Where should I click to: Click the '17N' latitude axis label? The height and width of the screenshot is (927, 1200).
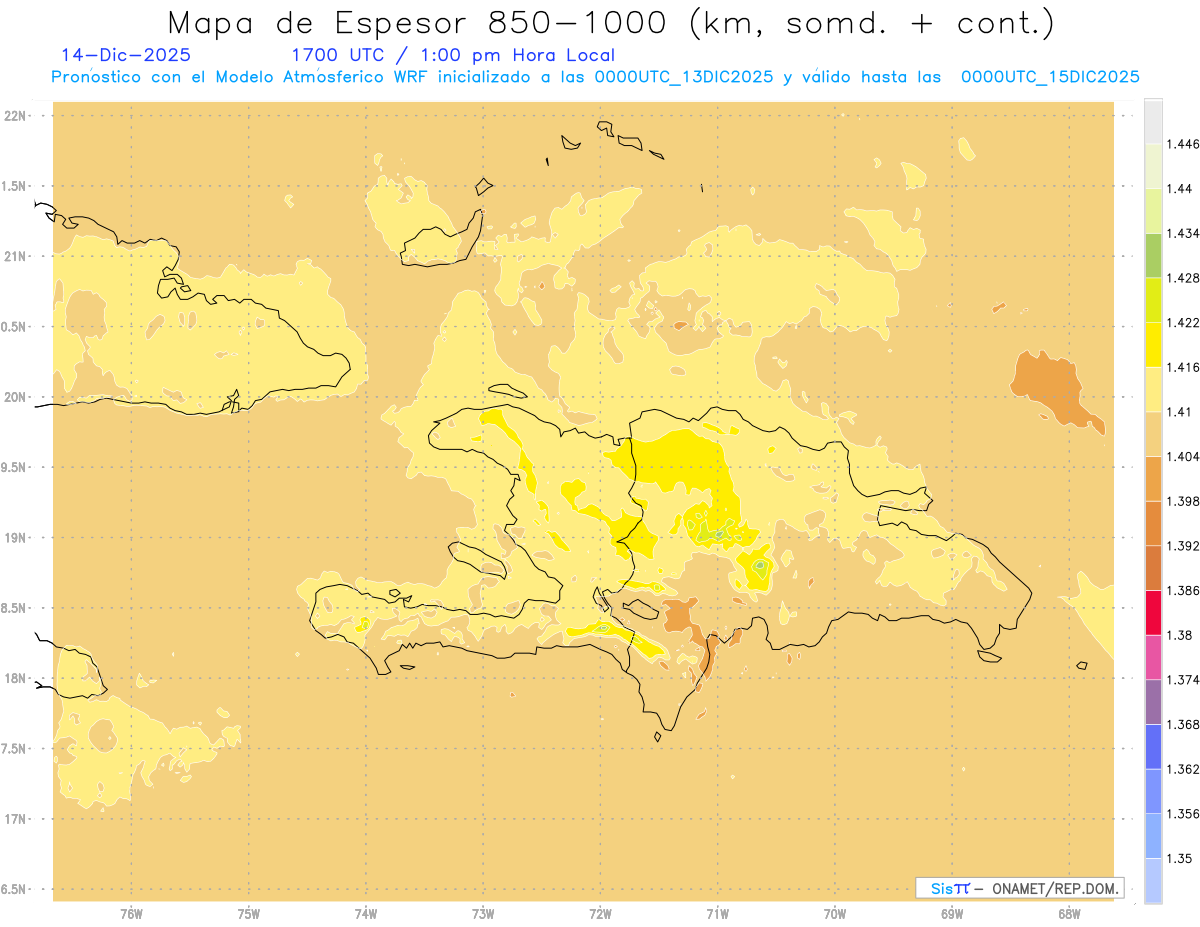[17, 820]
